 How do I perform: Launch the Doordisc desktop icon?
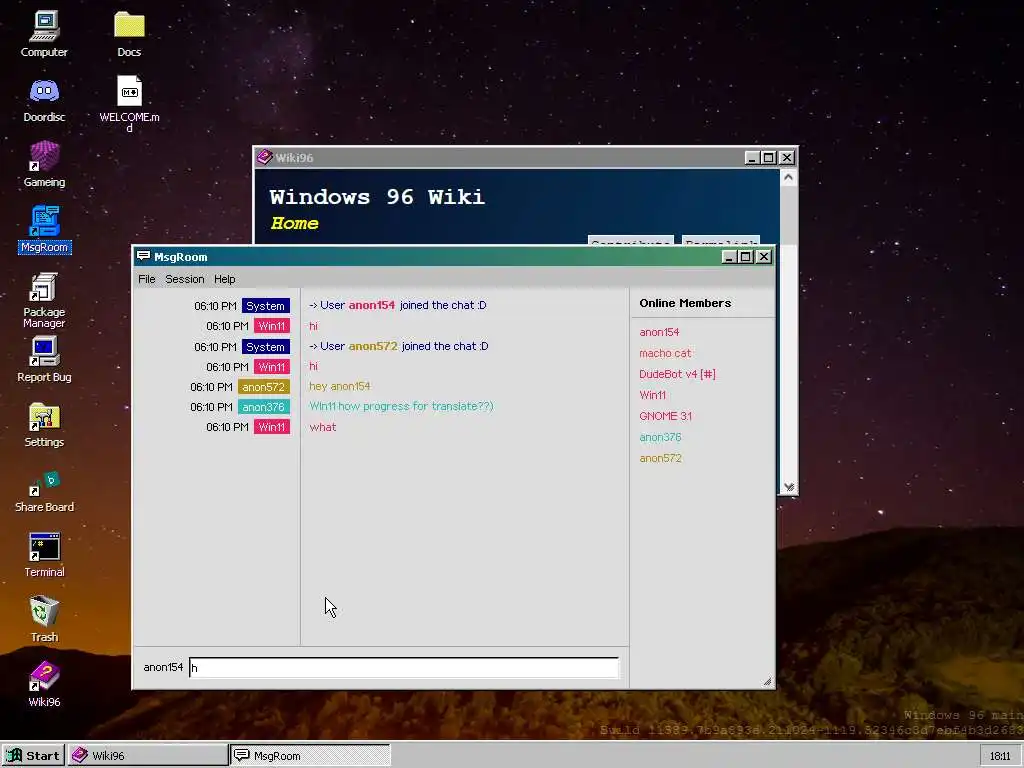[x=44, y=100]
